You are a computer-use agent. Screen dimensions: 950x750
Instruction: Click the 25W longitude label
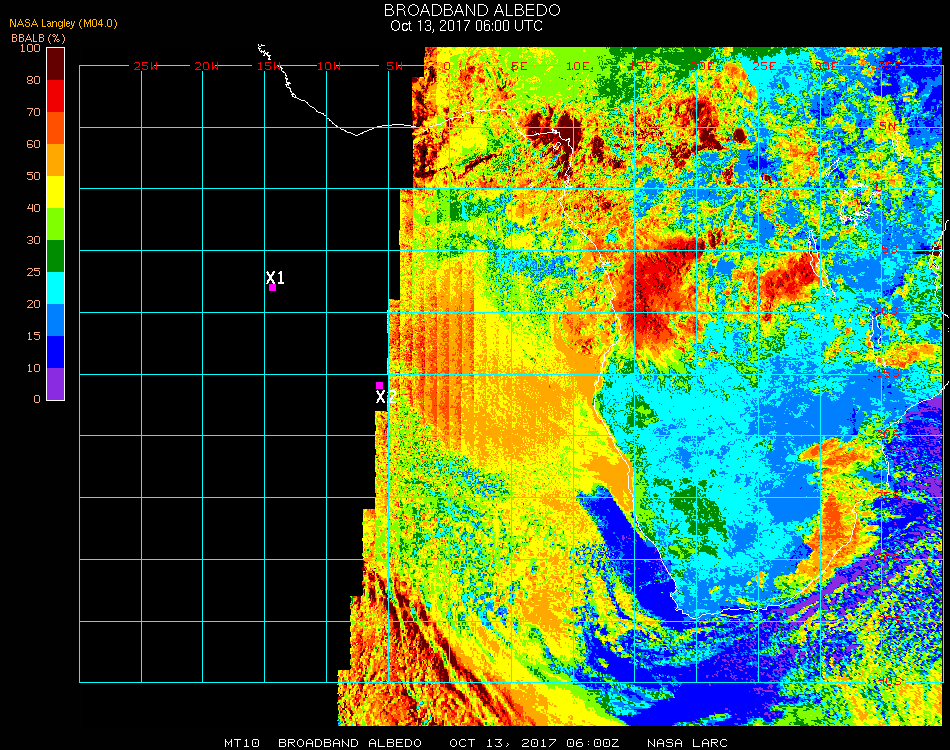(x=145, y=66)
